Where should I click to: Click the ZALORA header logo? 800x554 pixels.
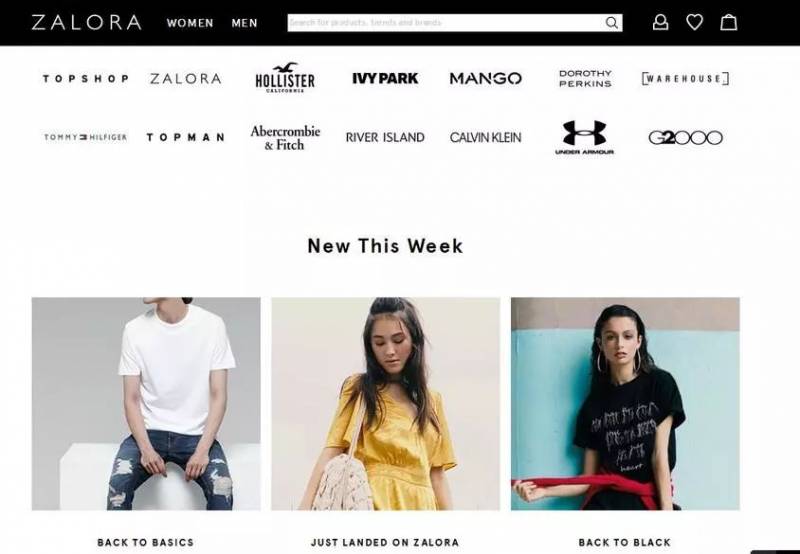click(x=86, y=22)
